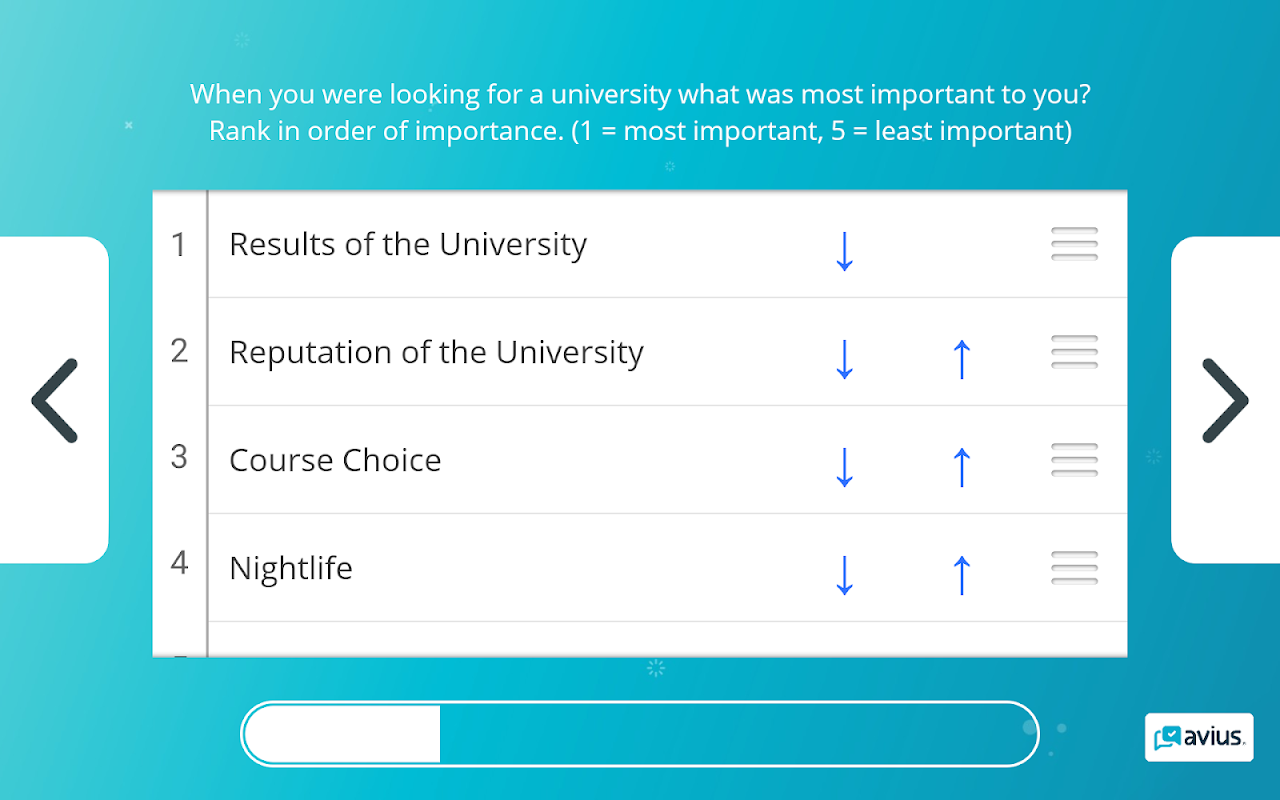Move Course Choice up one rank

coord(961,466)
